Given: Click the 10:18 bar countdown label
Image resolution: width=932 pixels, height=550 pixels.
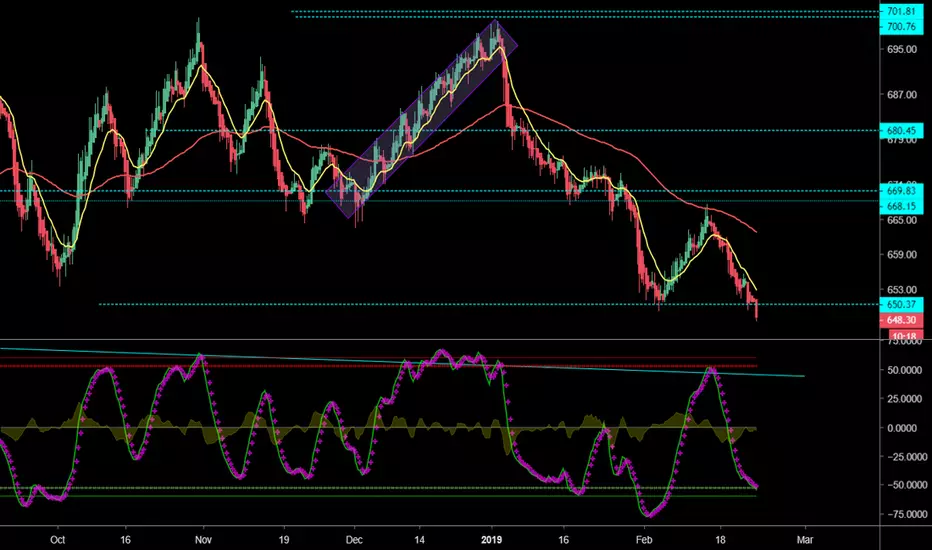Looking at the screenshot, I should 904,335.
